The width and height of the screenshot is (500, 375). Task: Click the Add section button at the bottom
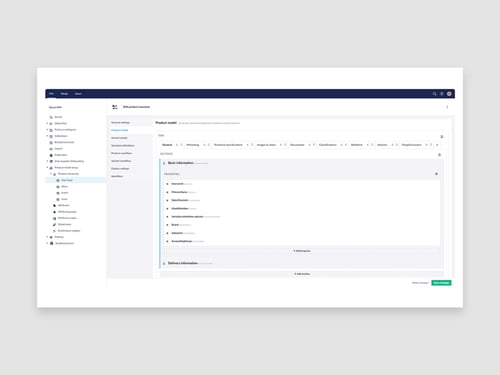[302, 274]
